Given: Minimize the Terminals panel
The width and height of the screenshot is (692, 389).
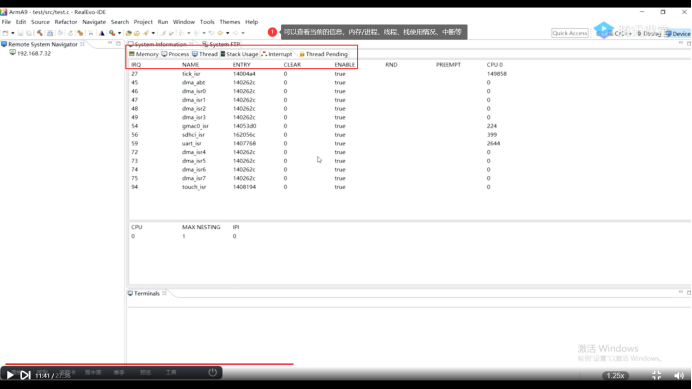Looking at the screenshot, I should (x=681, y=292).
